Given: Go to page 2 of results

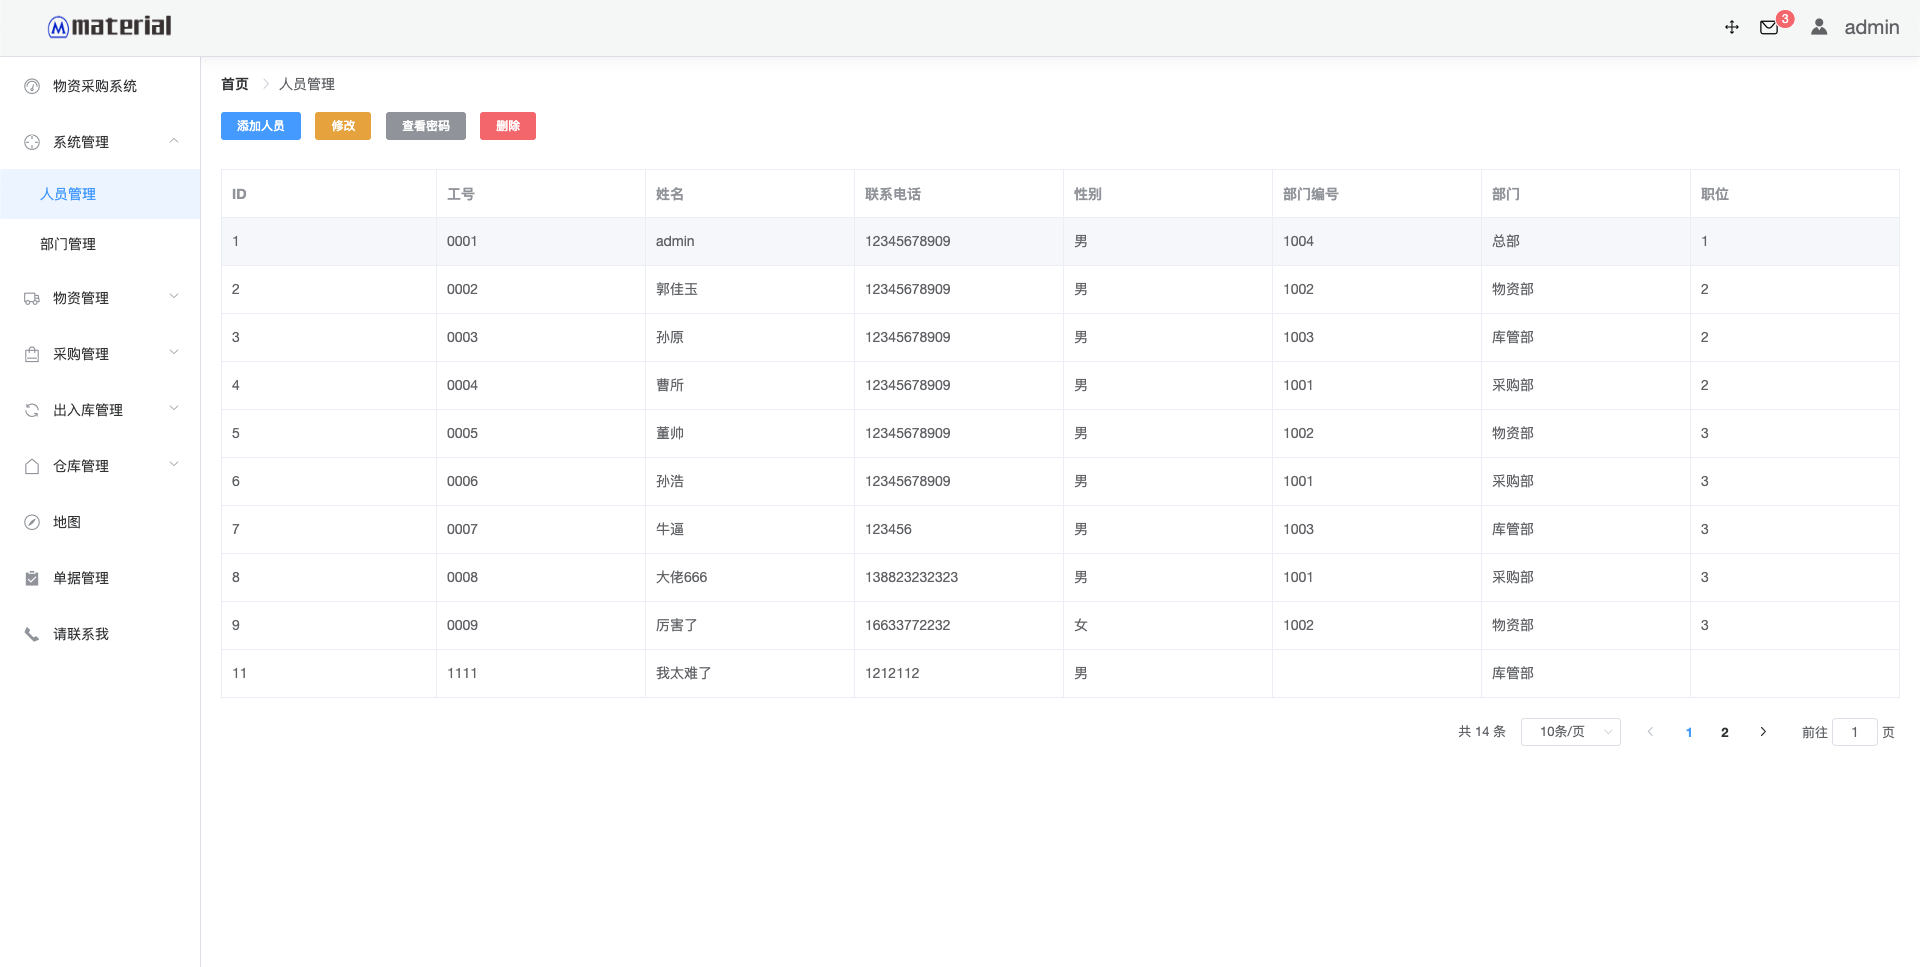Looking at the screenshot, I should 1725,732.
